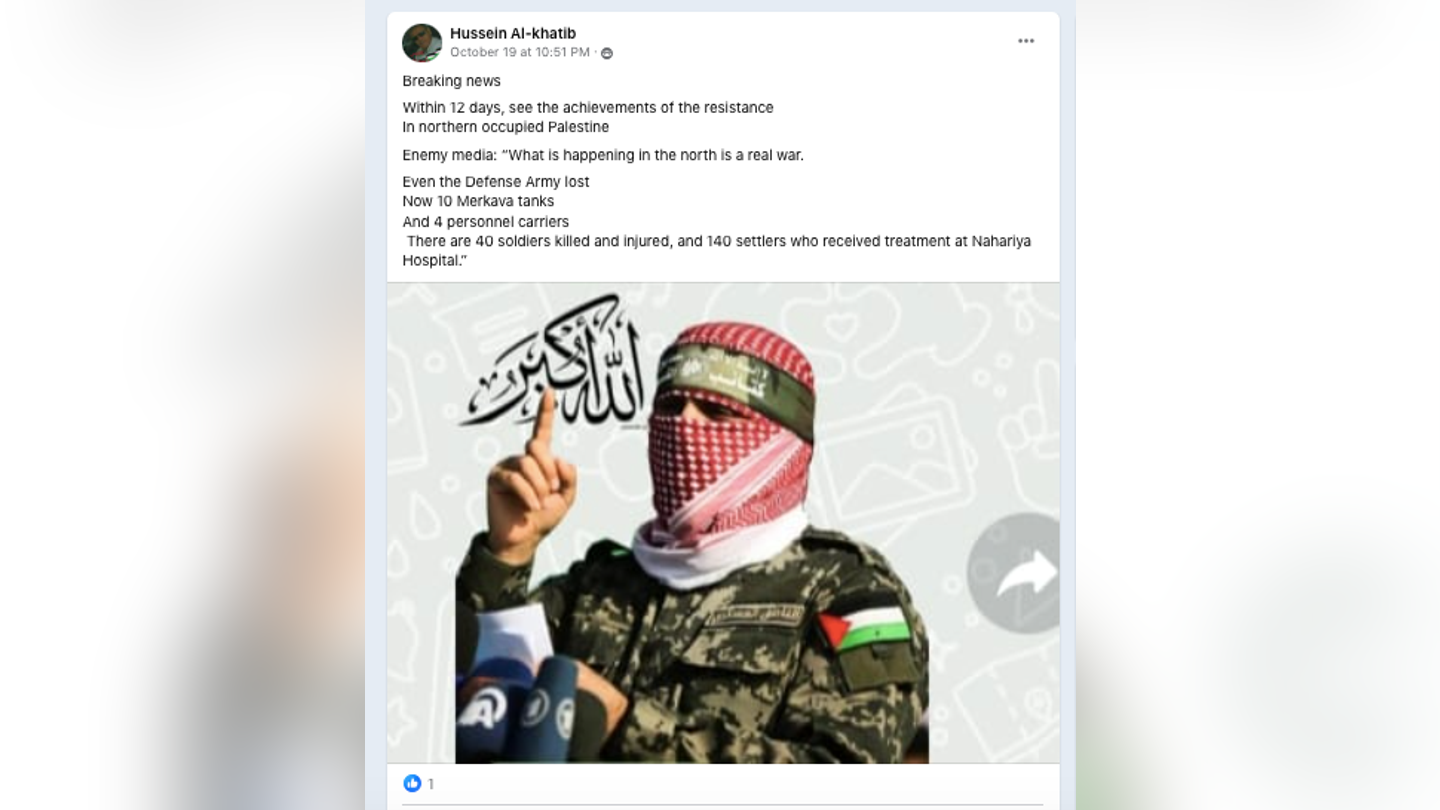Click the "Enemy media" quote line
Viewport: 1440px width, 810px height.
[603, 155]
